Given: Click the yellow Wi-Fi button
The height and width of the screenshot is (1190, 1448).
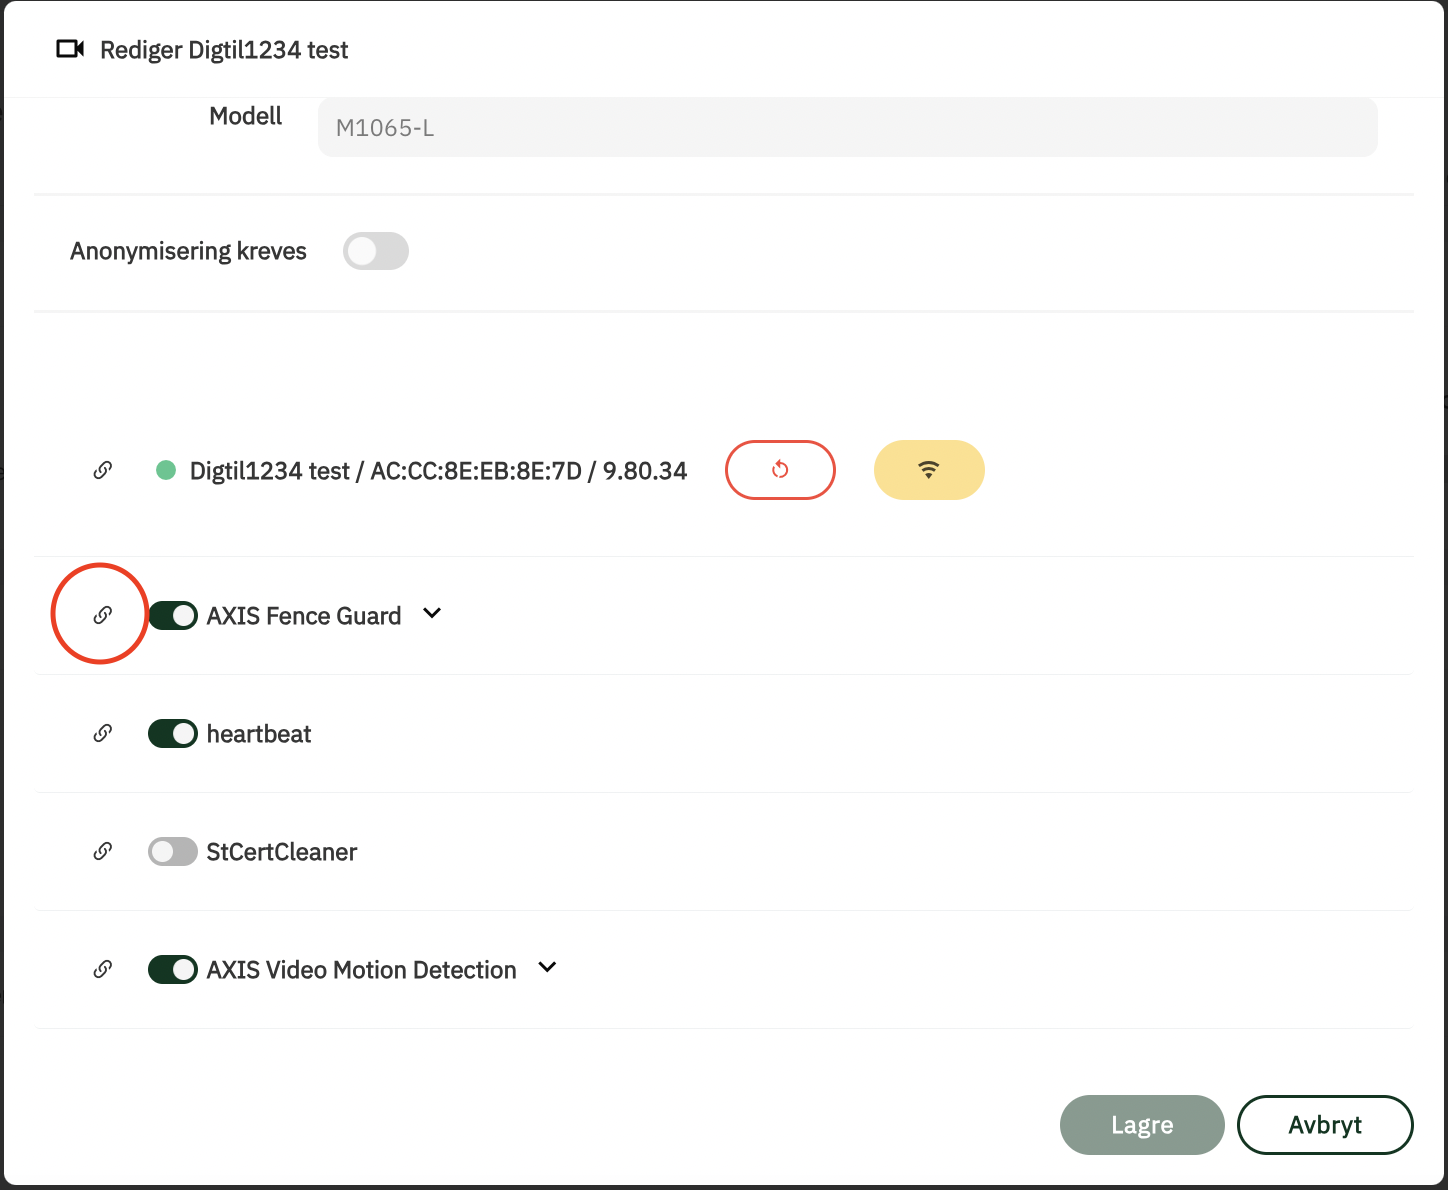Looking at the screenshot, I should click(x=929, y=470).
